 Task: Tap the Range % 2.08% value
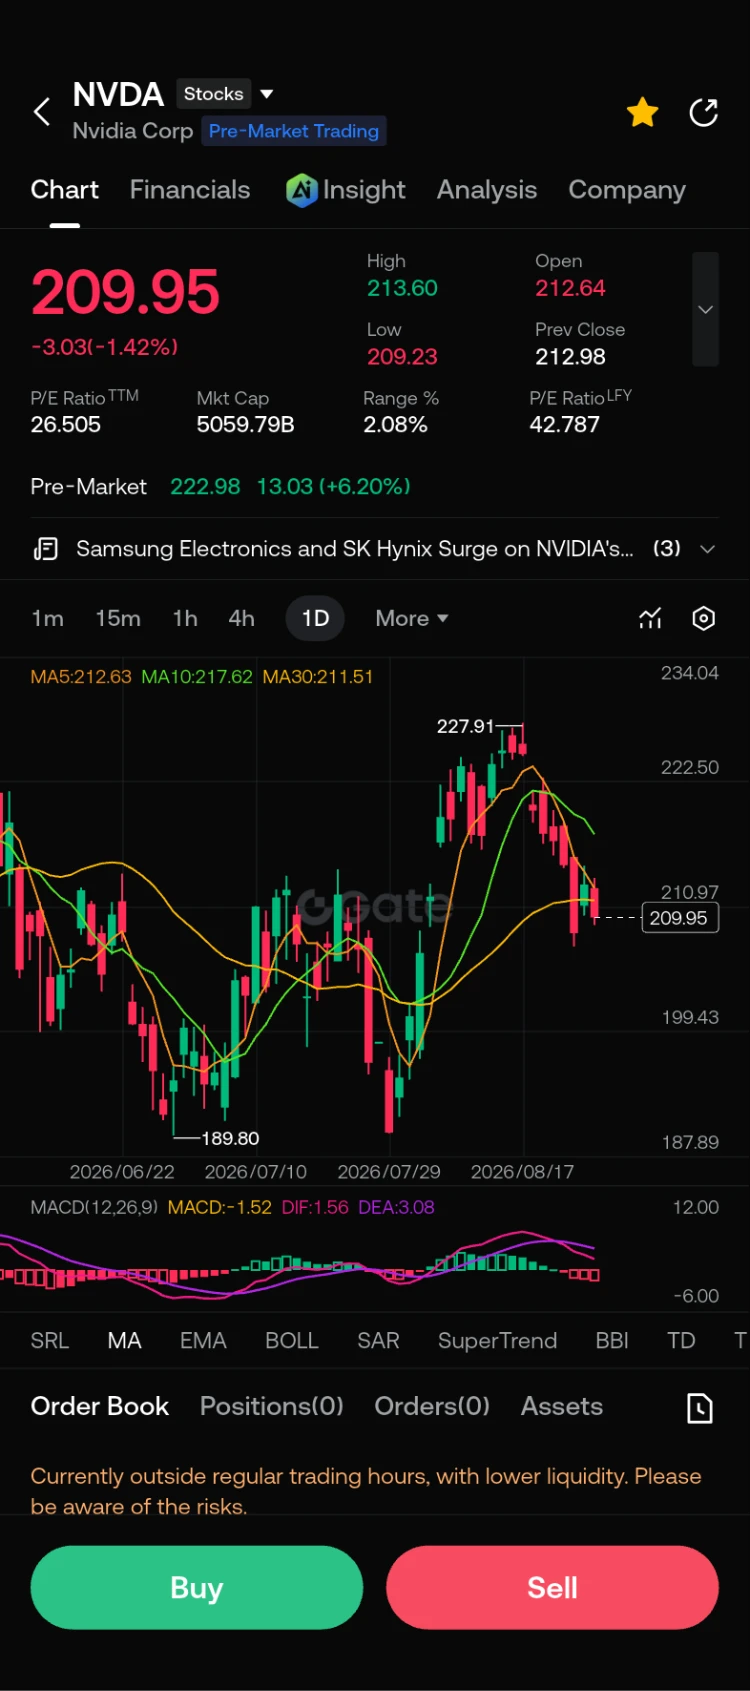click(395, 425)
